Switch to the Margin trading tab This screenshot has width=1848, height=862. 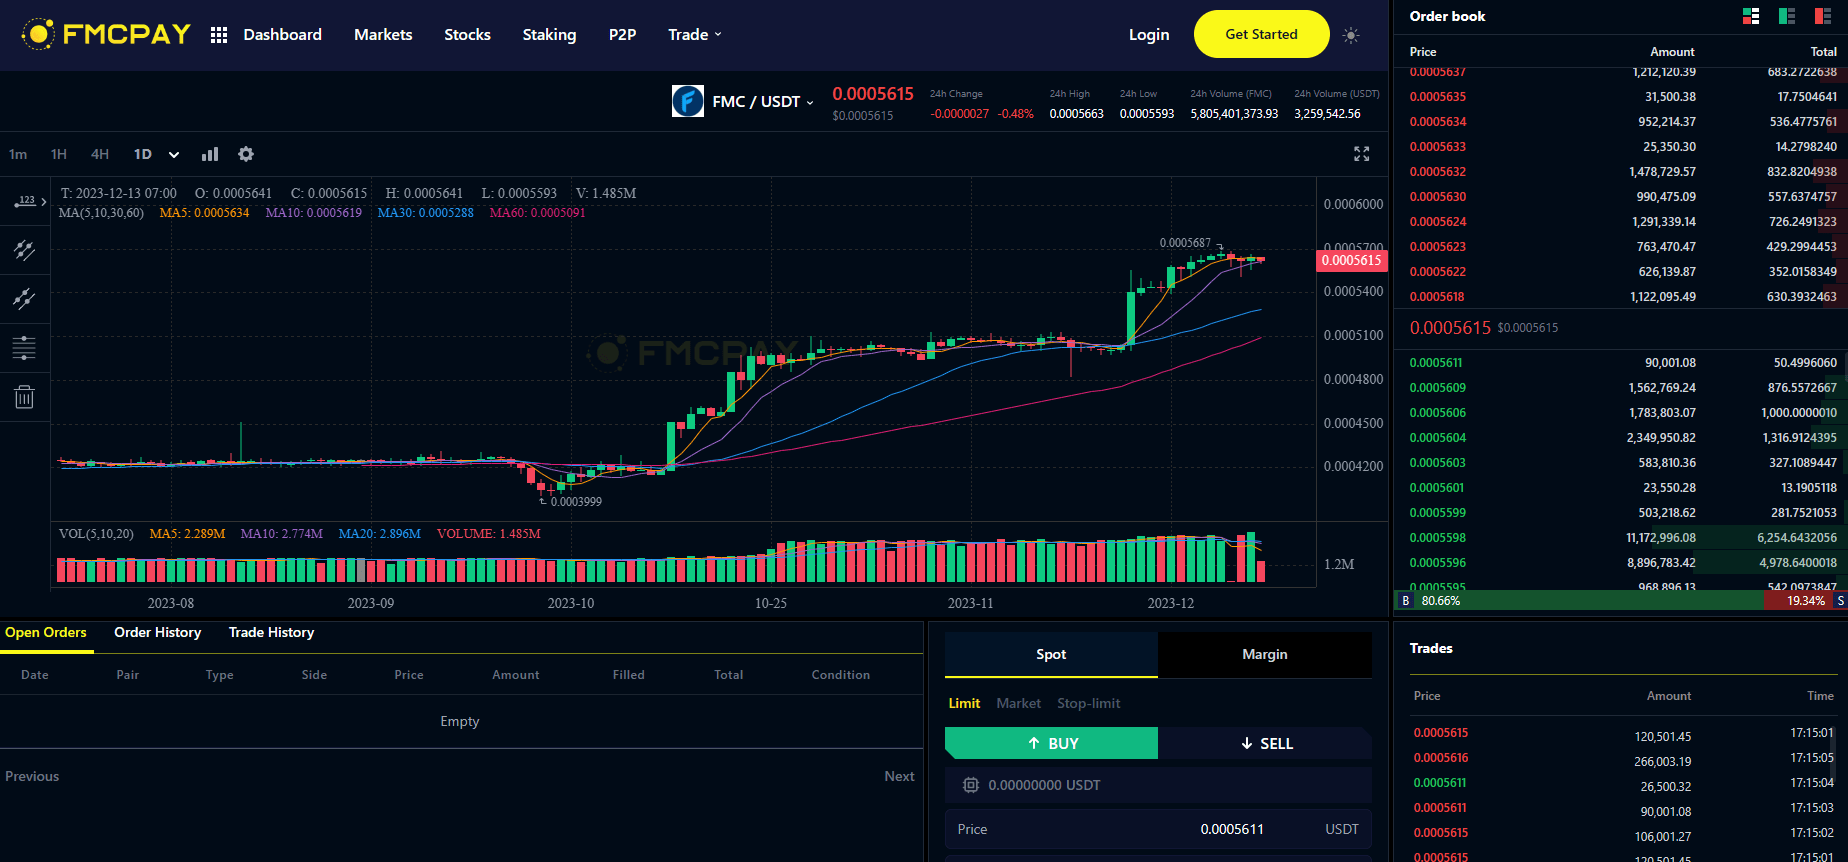(x=1265, y=654)
